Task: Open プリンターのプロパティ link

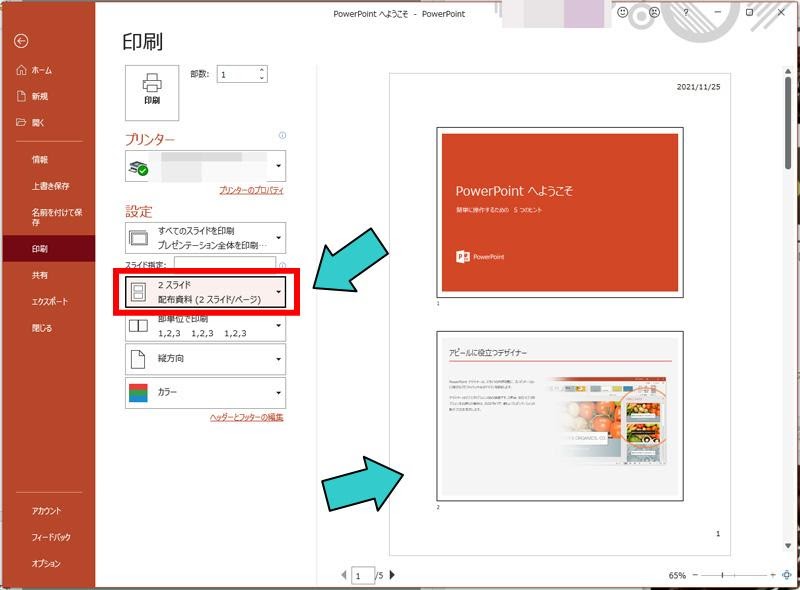Action: 251,190
